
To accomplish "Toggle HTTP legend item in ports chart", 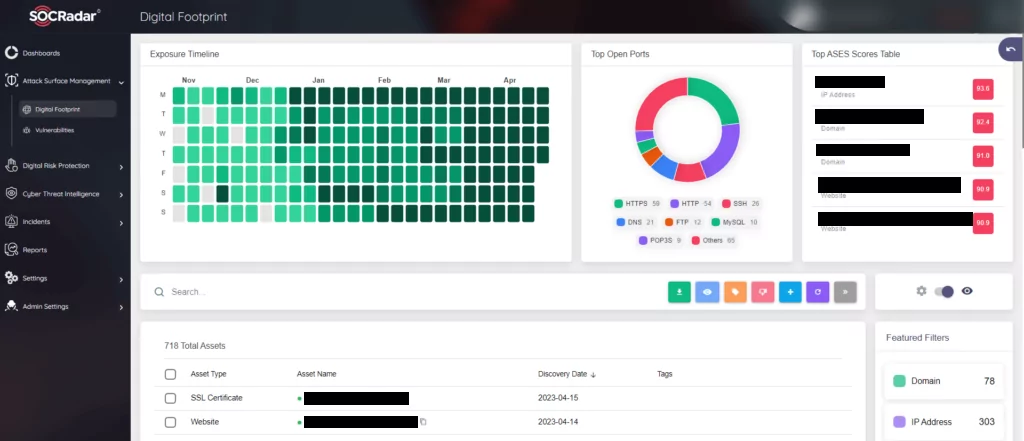I will click(692, 204).
